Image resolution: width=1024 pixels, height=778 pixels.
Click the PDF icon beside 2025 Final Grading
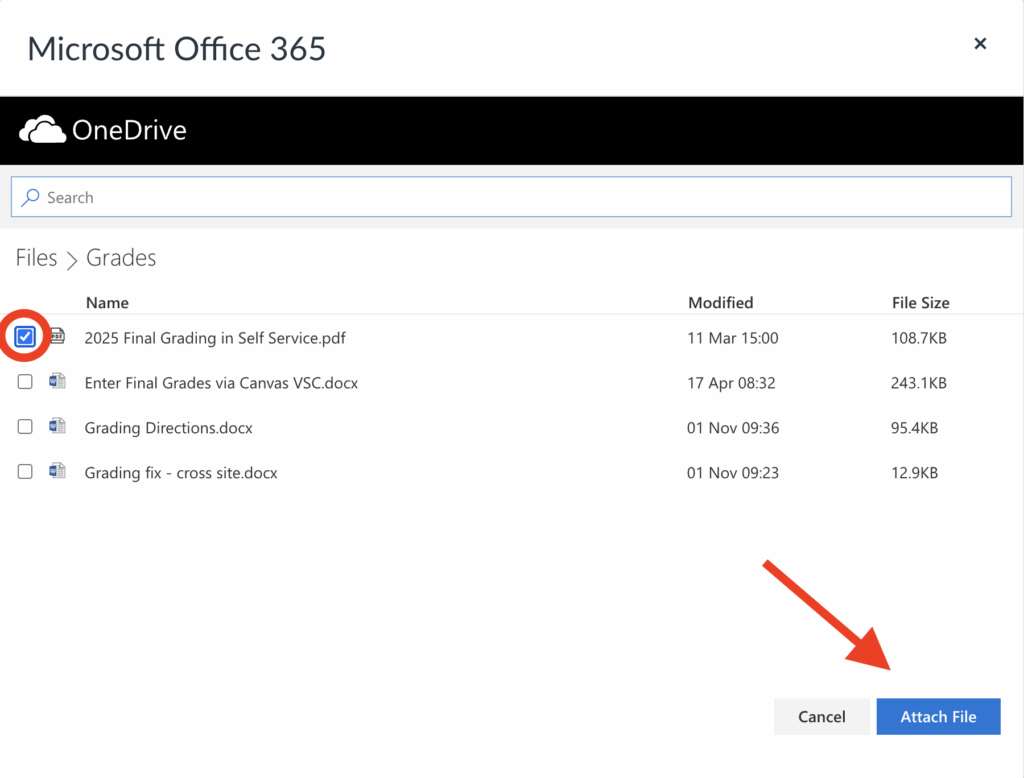pyautogui.click(x=56, y=338)
